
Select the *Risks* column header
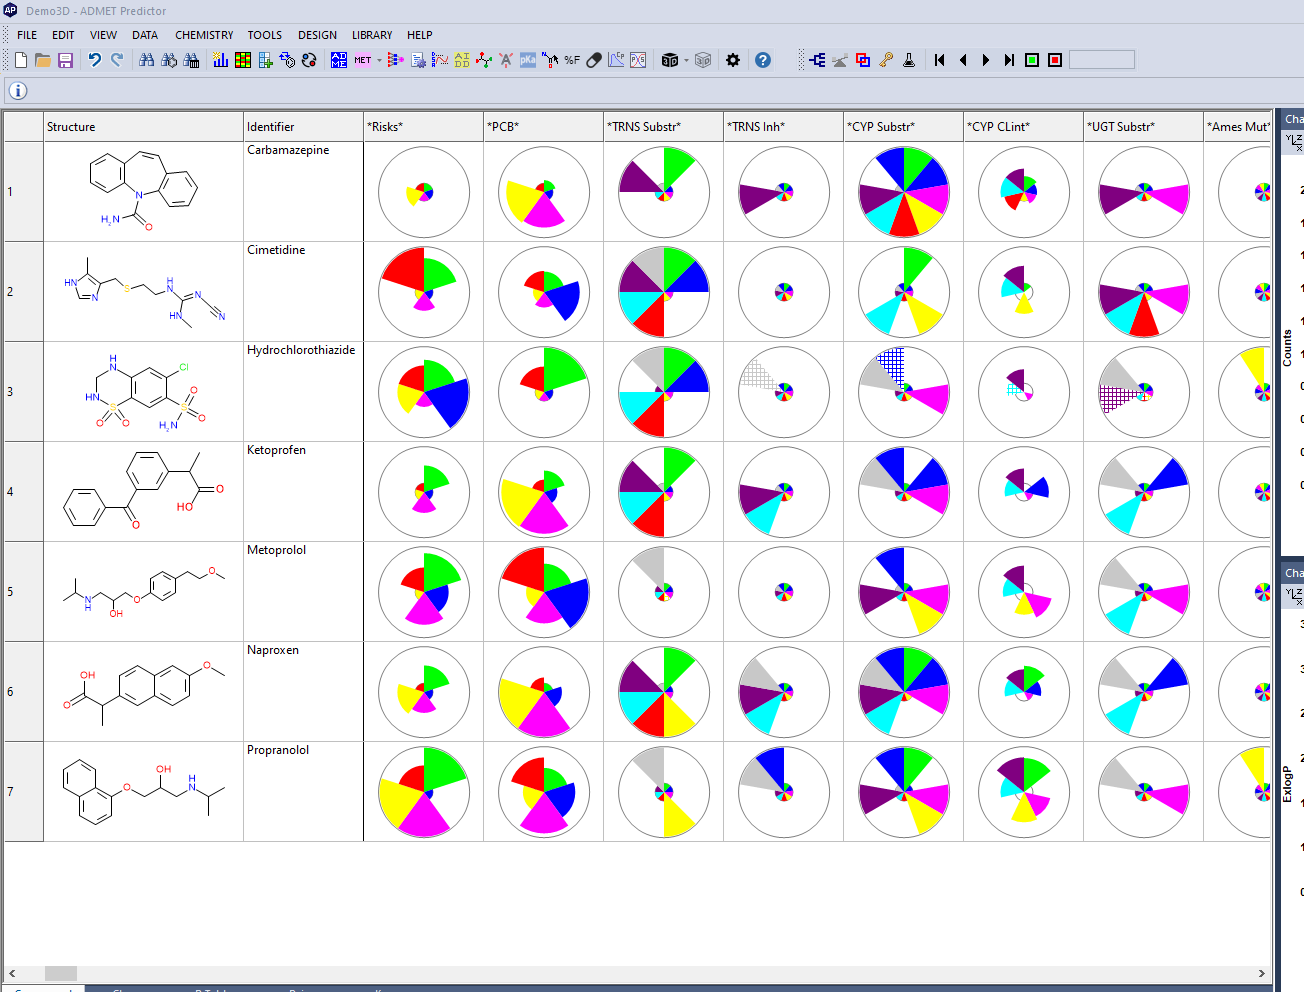tap(424, 127)
